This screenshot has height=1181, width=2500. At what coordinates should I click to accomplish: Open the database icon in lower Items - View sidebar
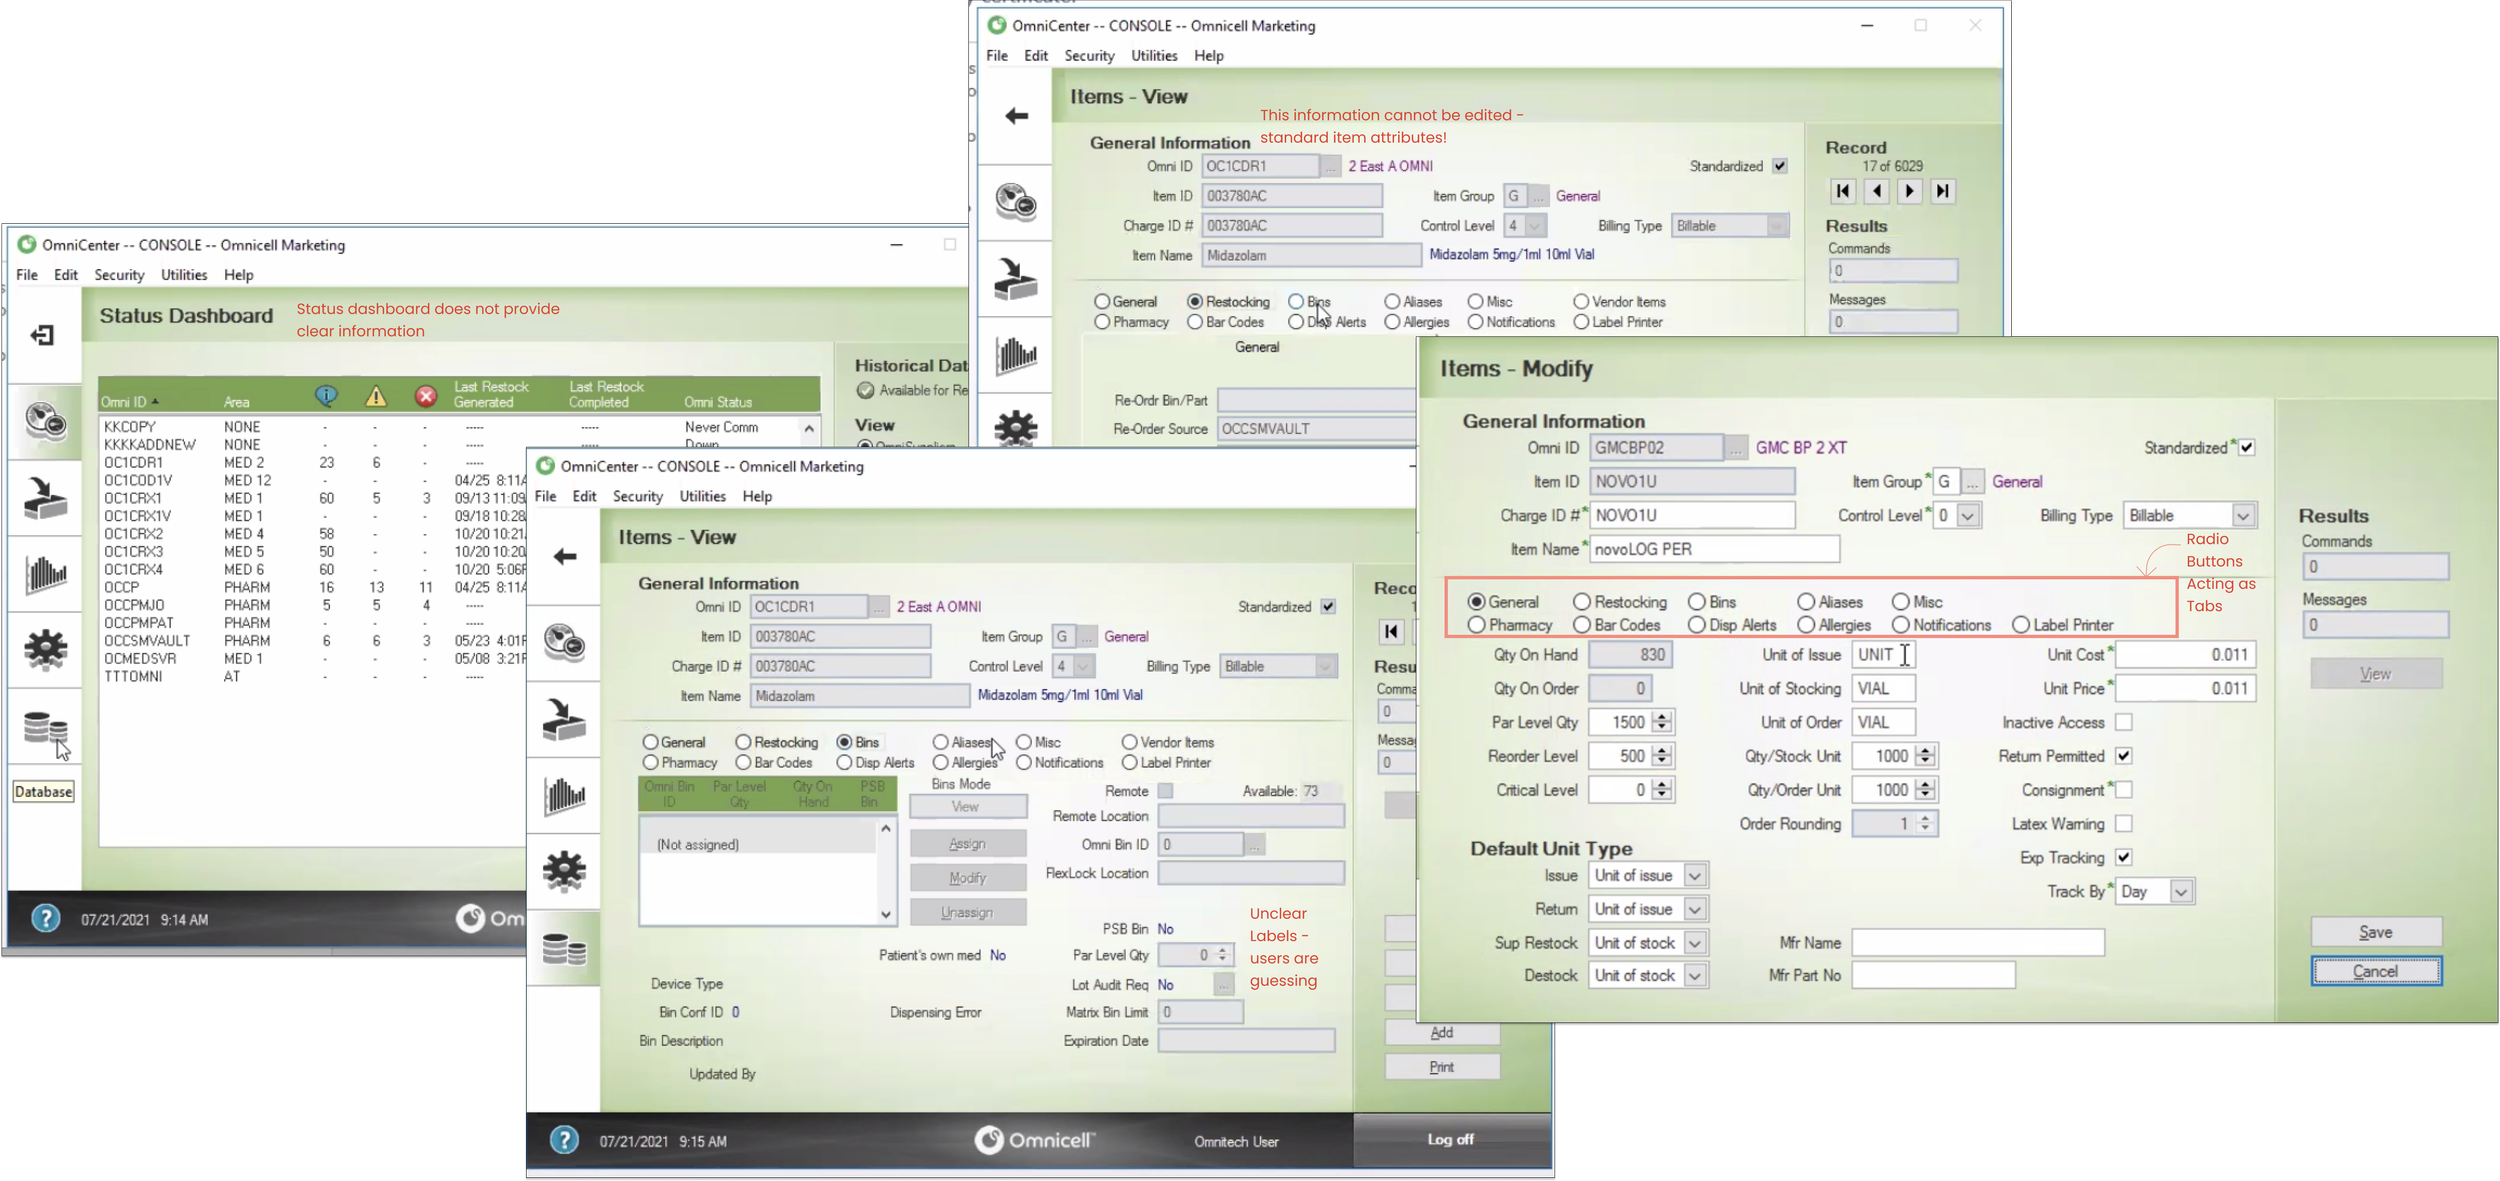pyautogui.click(x=565, y=948)
